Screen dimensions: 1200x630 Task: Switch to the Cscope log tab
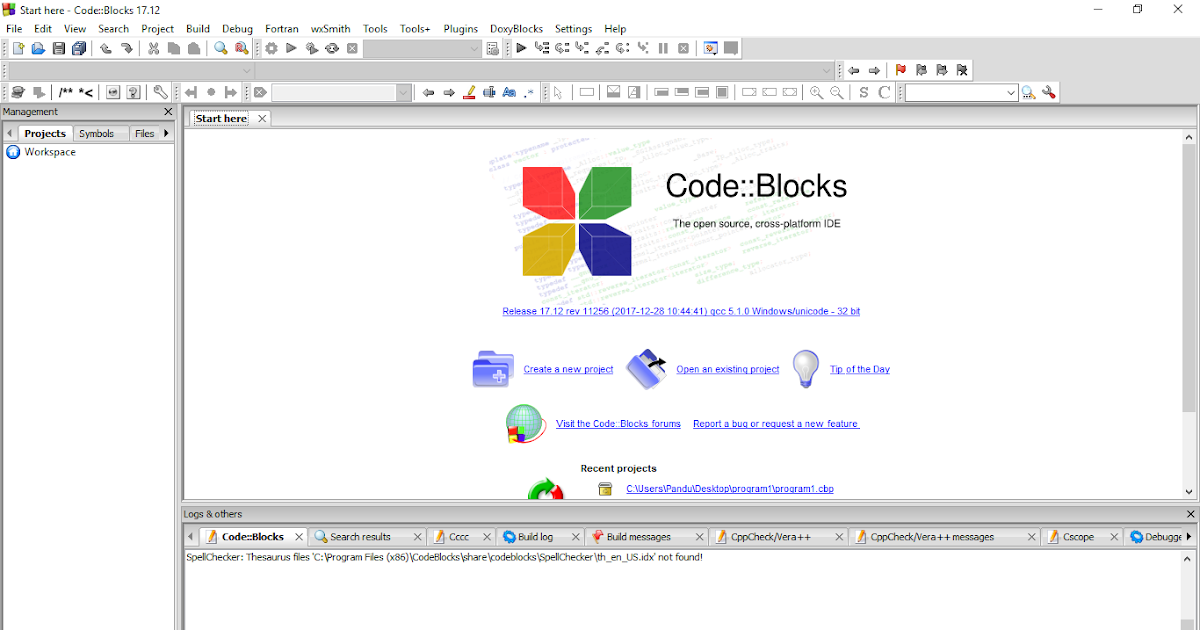pyautogui.click(x=1078, y=537)
